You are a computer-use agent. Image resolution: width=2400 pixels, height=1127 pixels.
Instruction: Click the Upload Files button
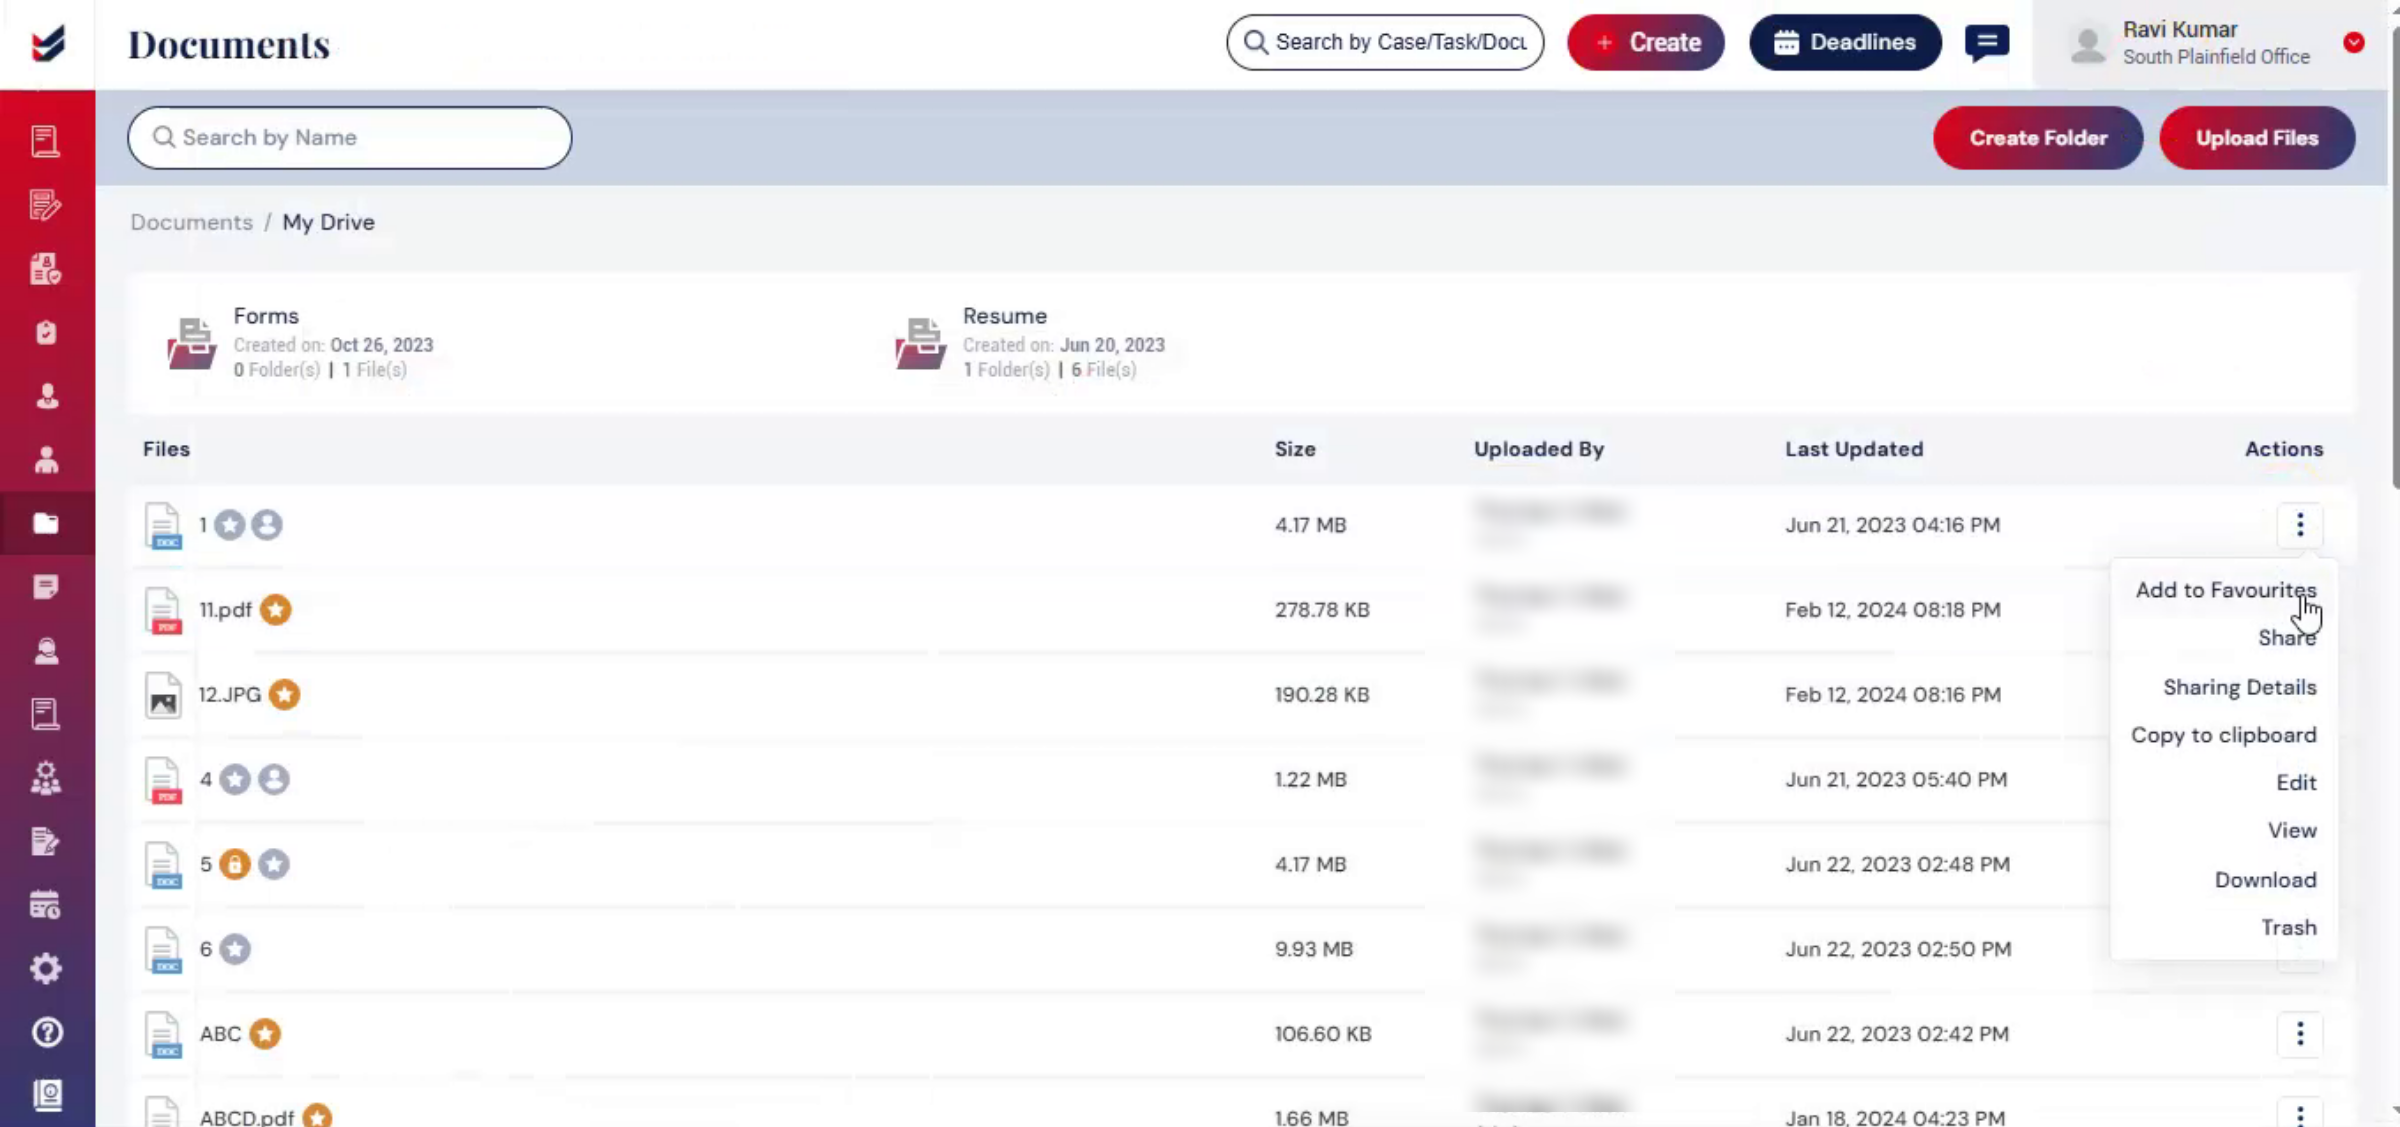[2257, 138]
